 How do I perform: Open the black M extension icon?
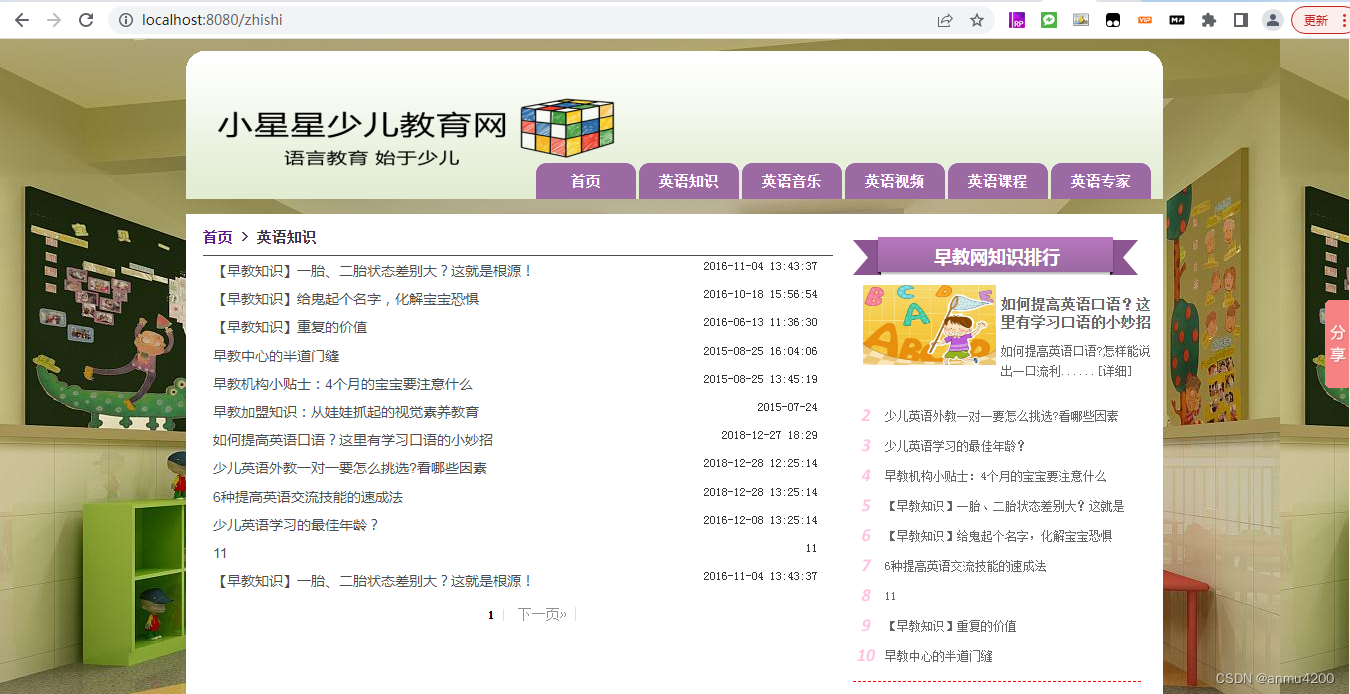[x=1177, y=20]
